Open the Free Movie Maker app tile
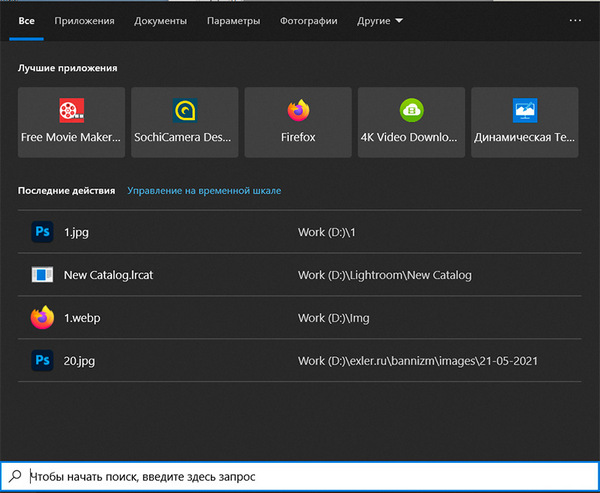 (71, 122)
